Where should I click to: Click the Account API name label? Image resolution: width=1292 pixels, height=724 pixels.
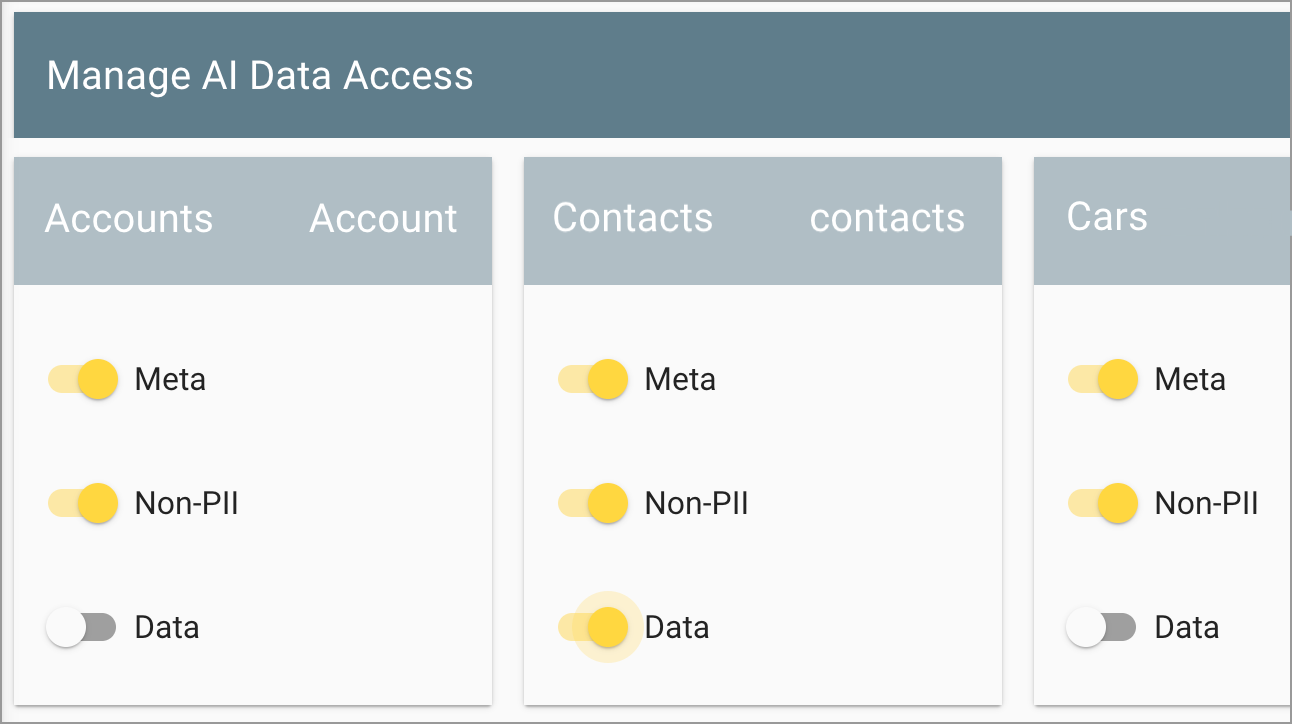click(383, 219)
